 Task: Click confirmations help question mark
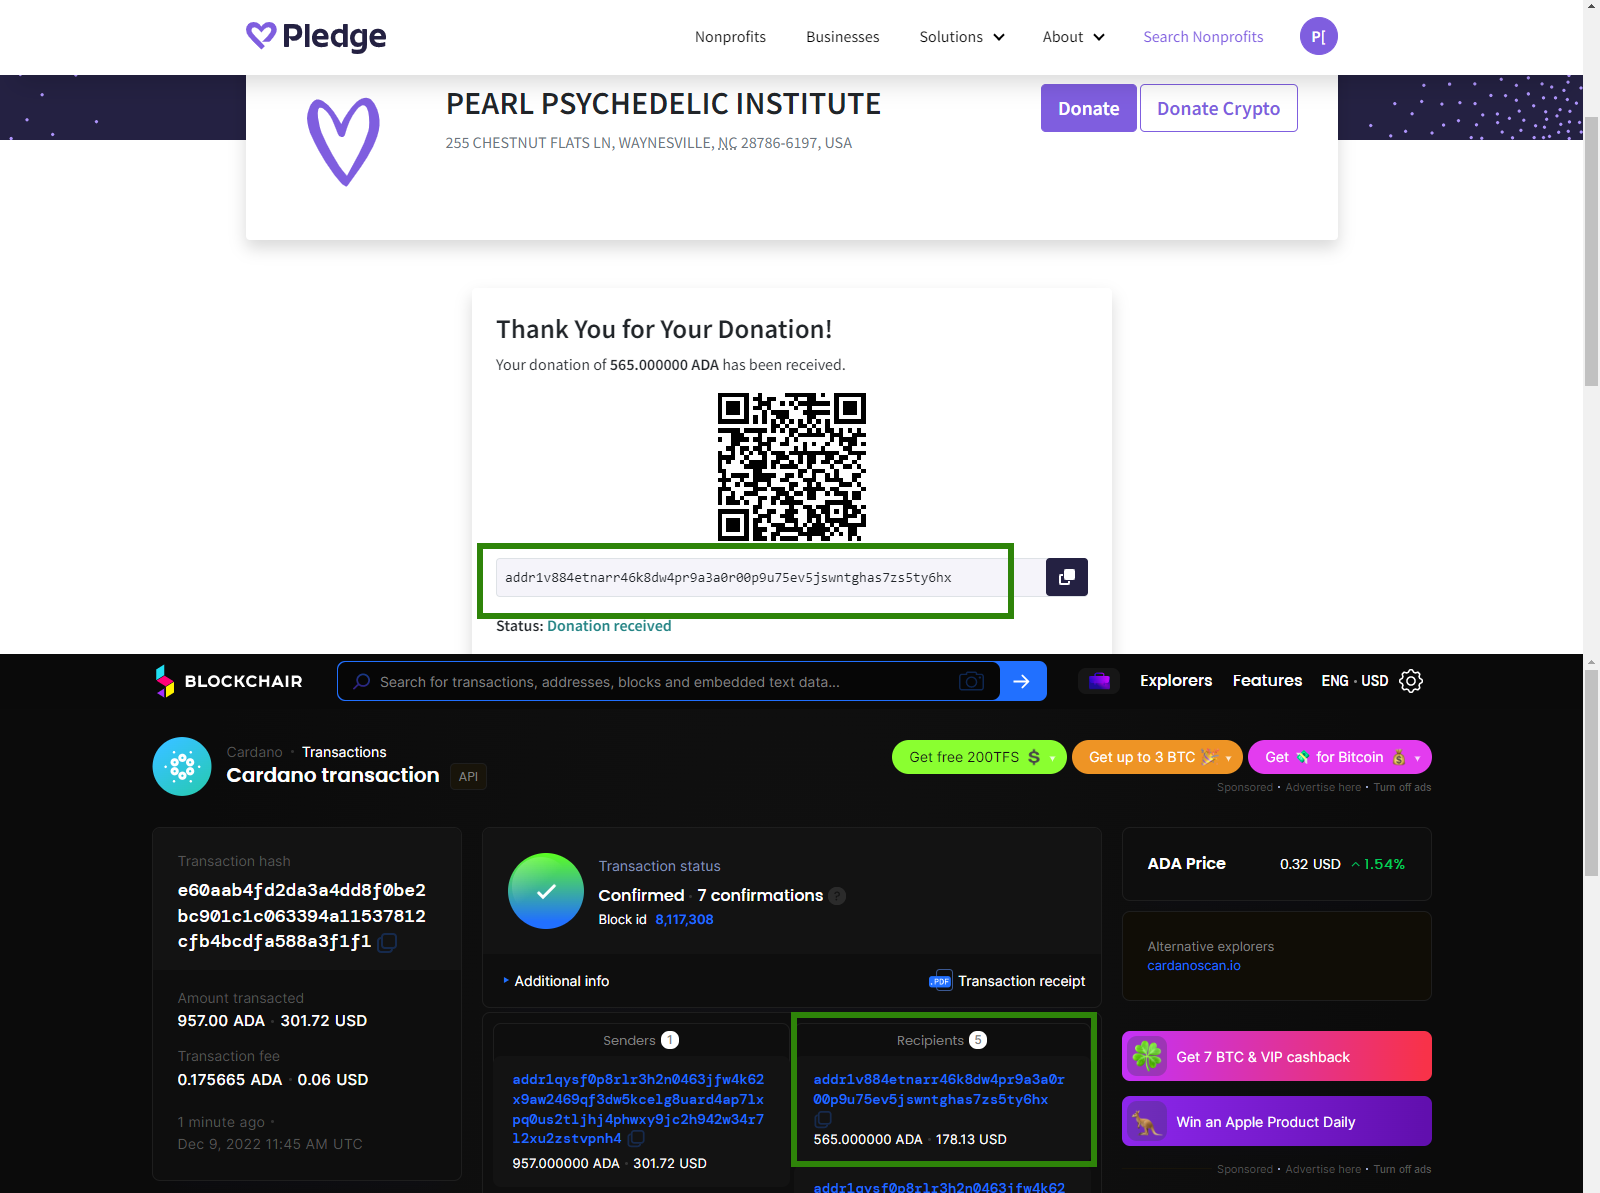click(x=837, y=896)
